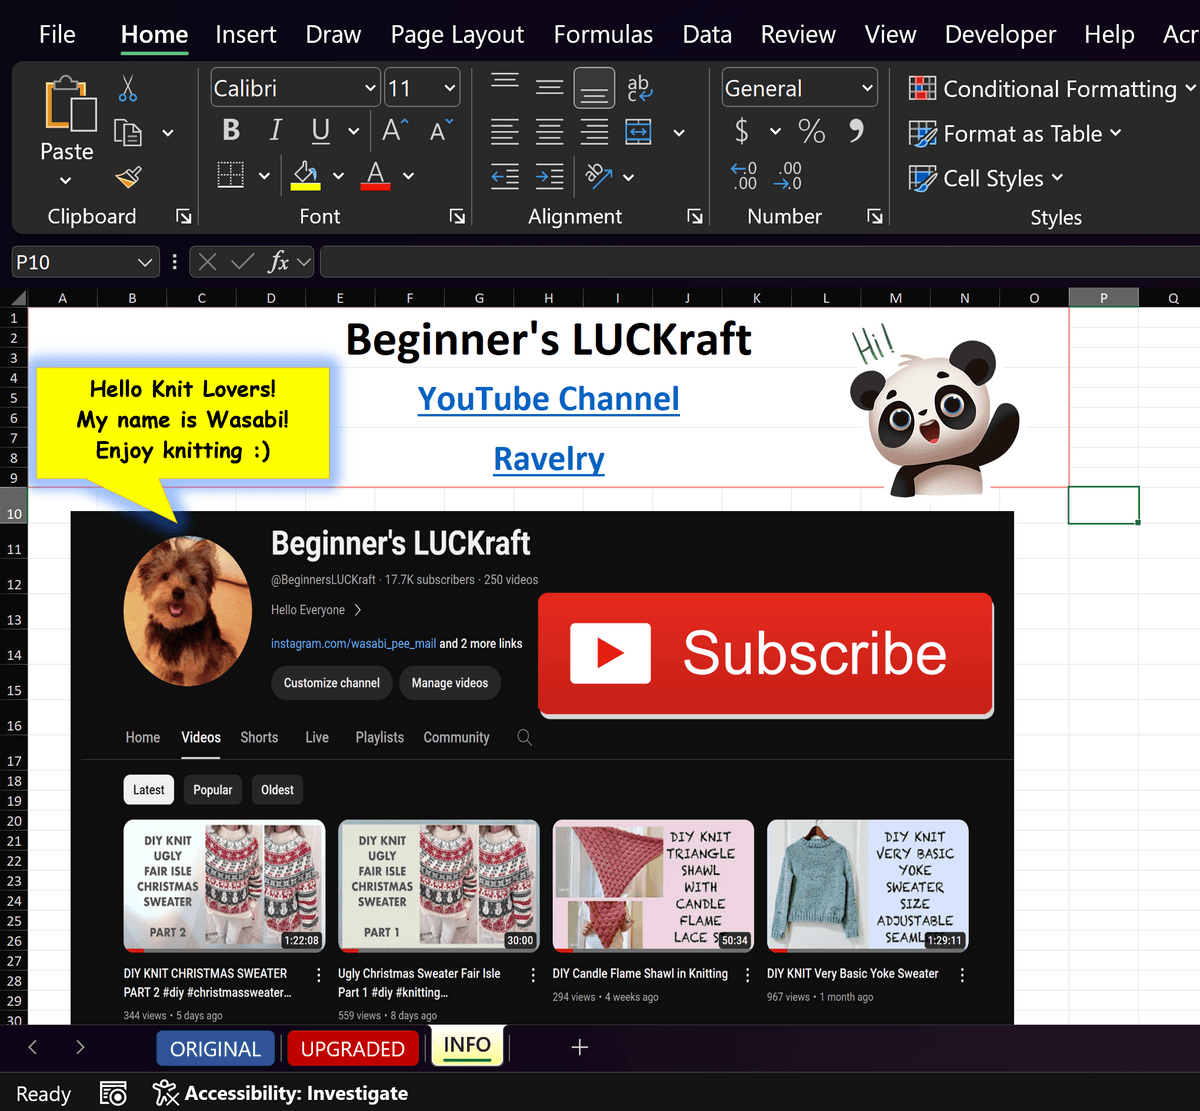1200x1111 pixels.
Task: Apply the yellow fill color swatch
Action: (x=305, y=176)
